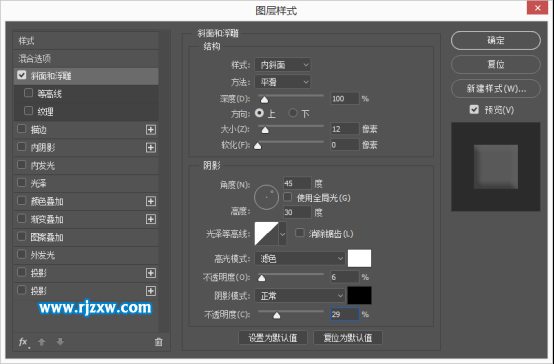Close the 图层样式 dialog
Image resolution: width=554 pixels, height=364 pixels.
[537, 8]
